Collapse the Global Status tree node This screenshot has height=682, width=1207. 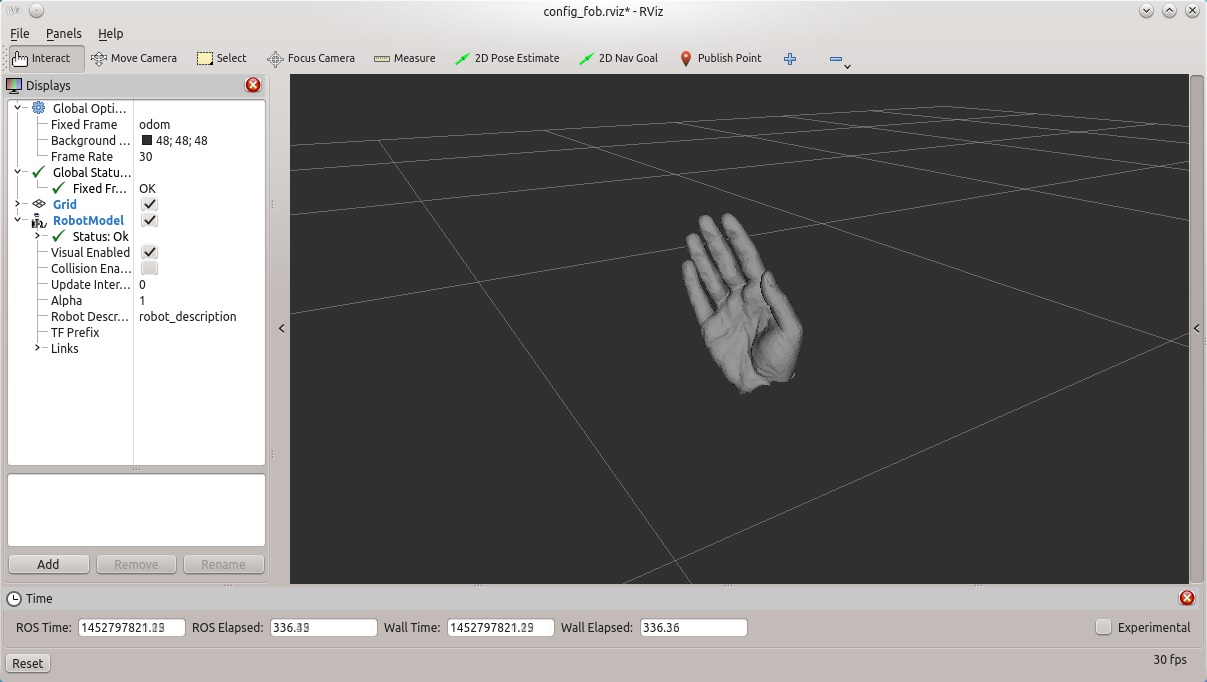[x=18, y=172]
